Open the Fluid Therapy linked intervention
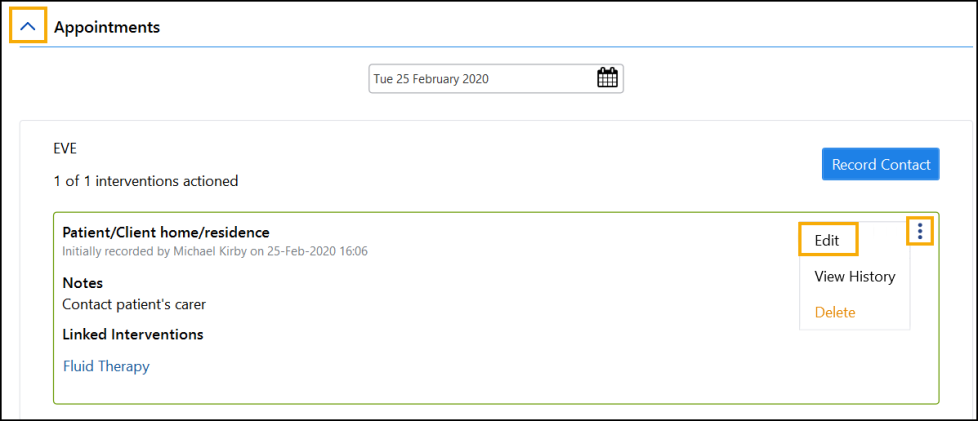 (106, 366)
